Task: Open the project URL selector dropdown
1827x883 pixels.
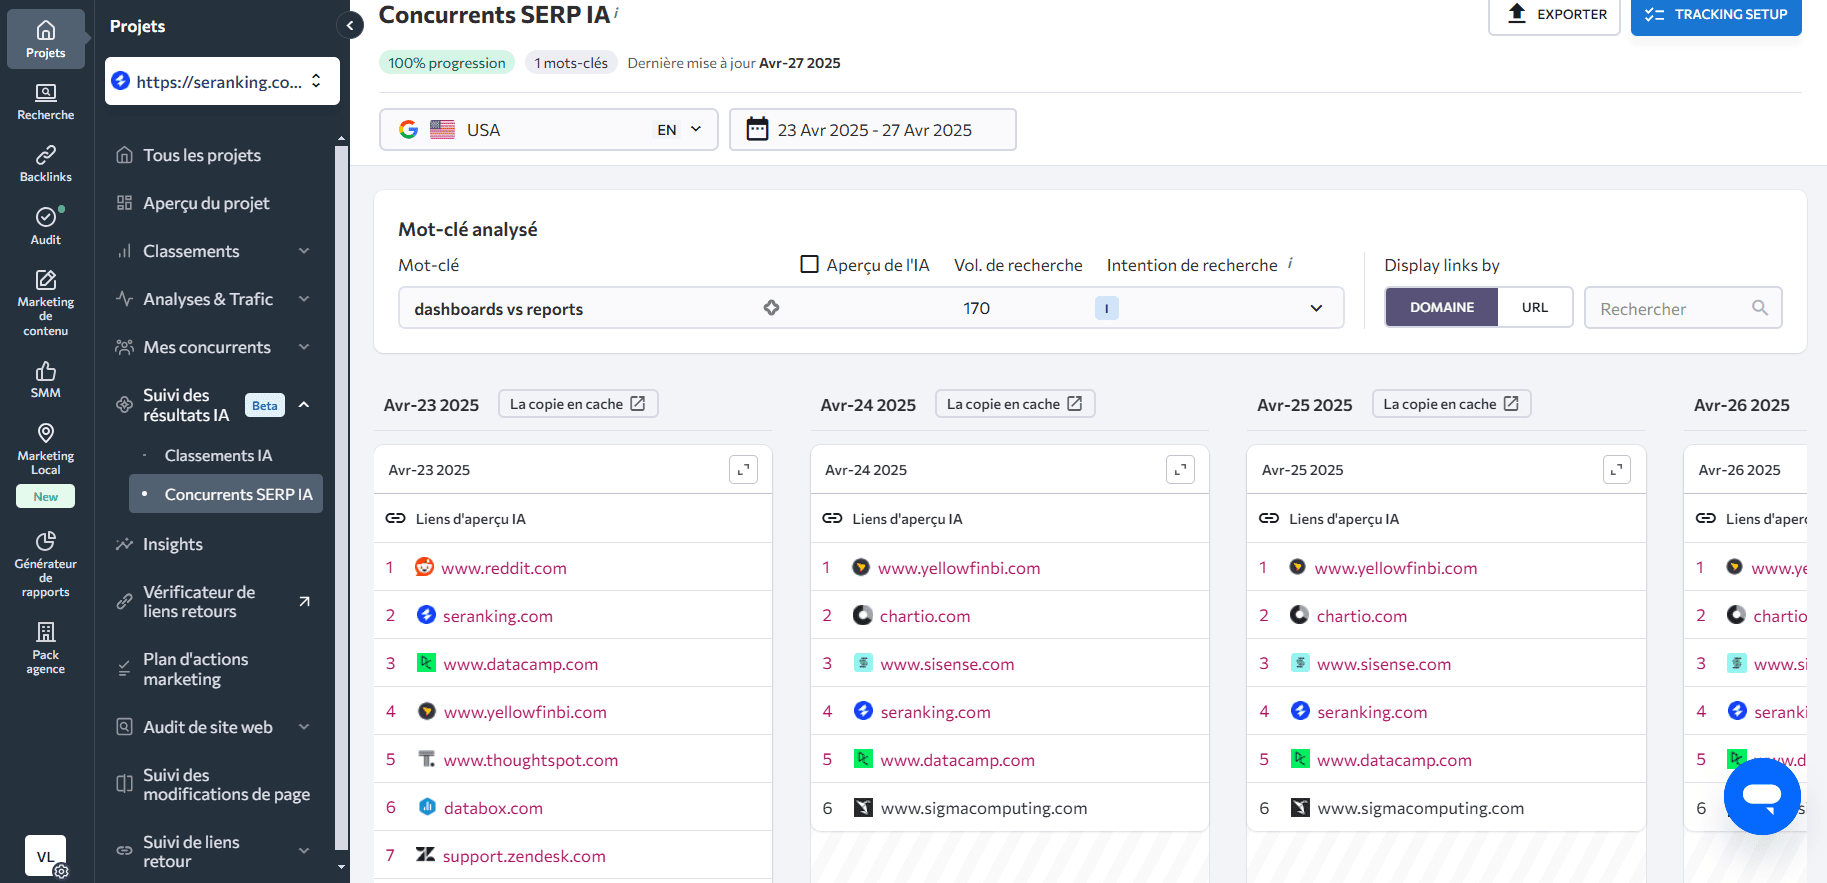Action: coord(222,81)
